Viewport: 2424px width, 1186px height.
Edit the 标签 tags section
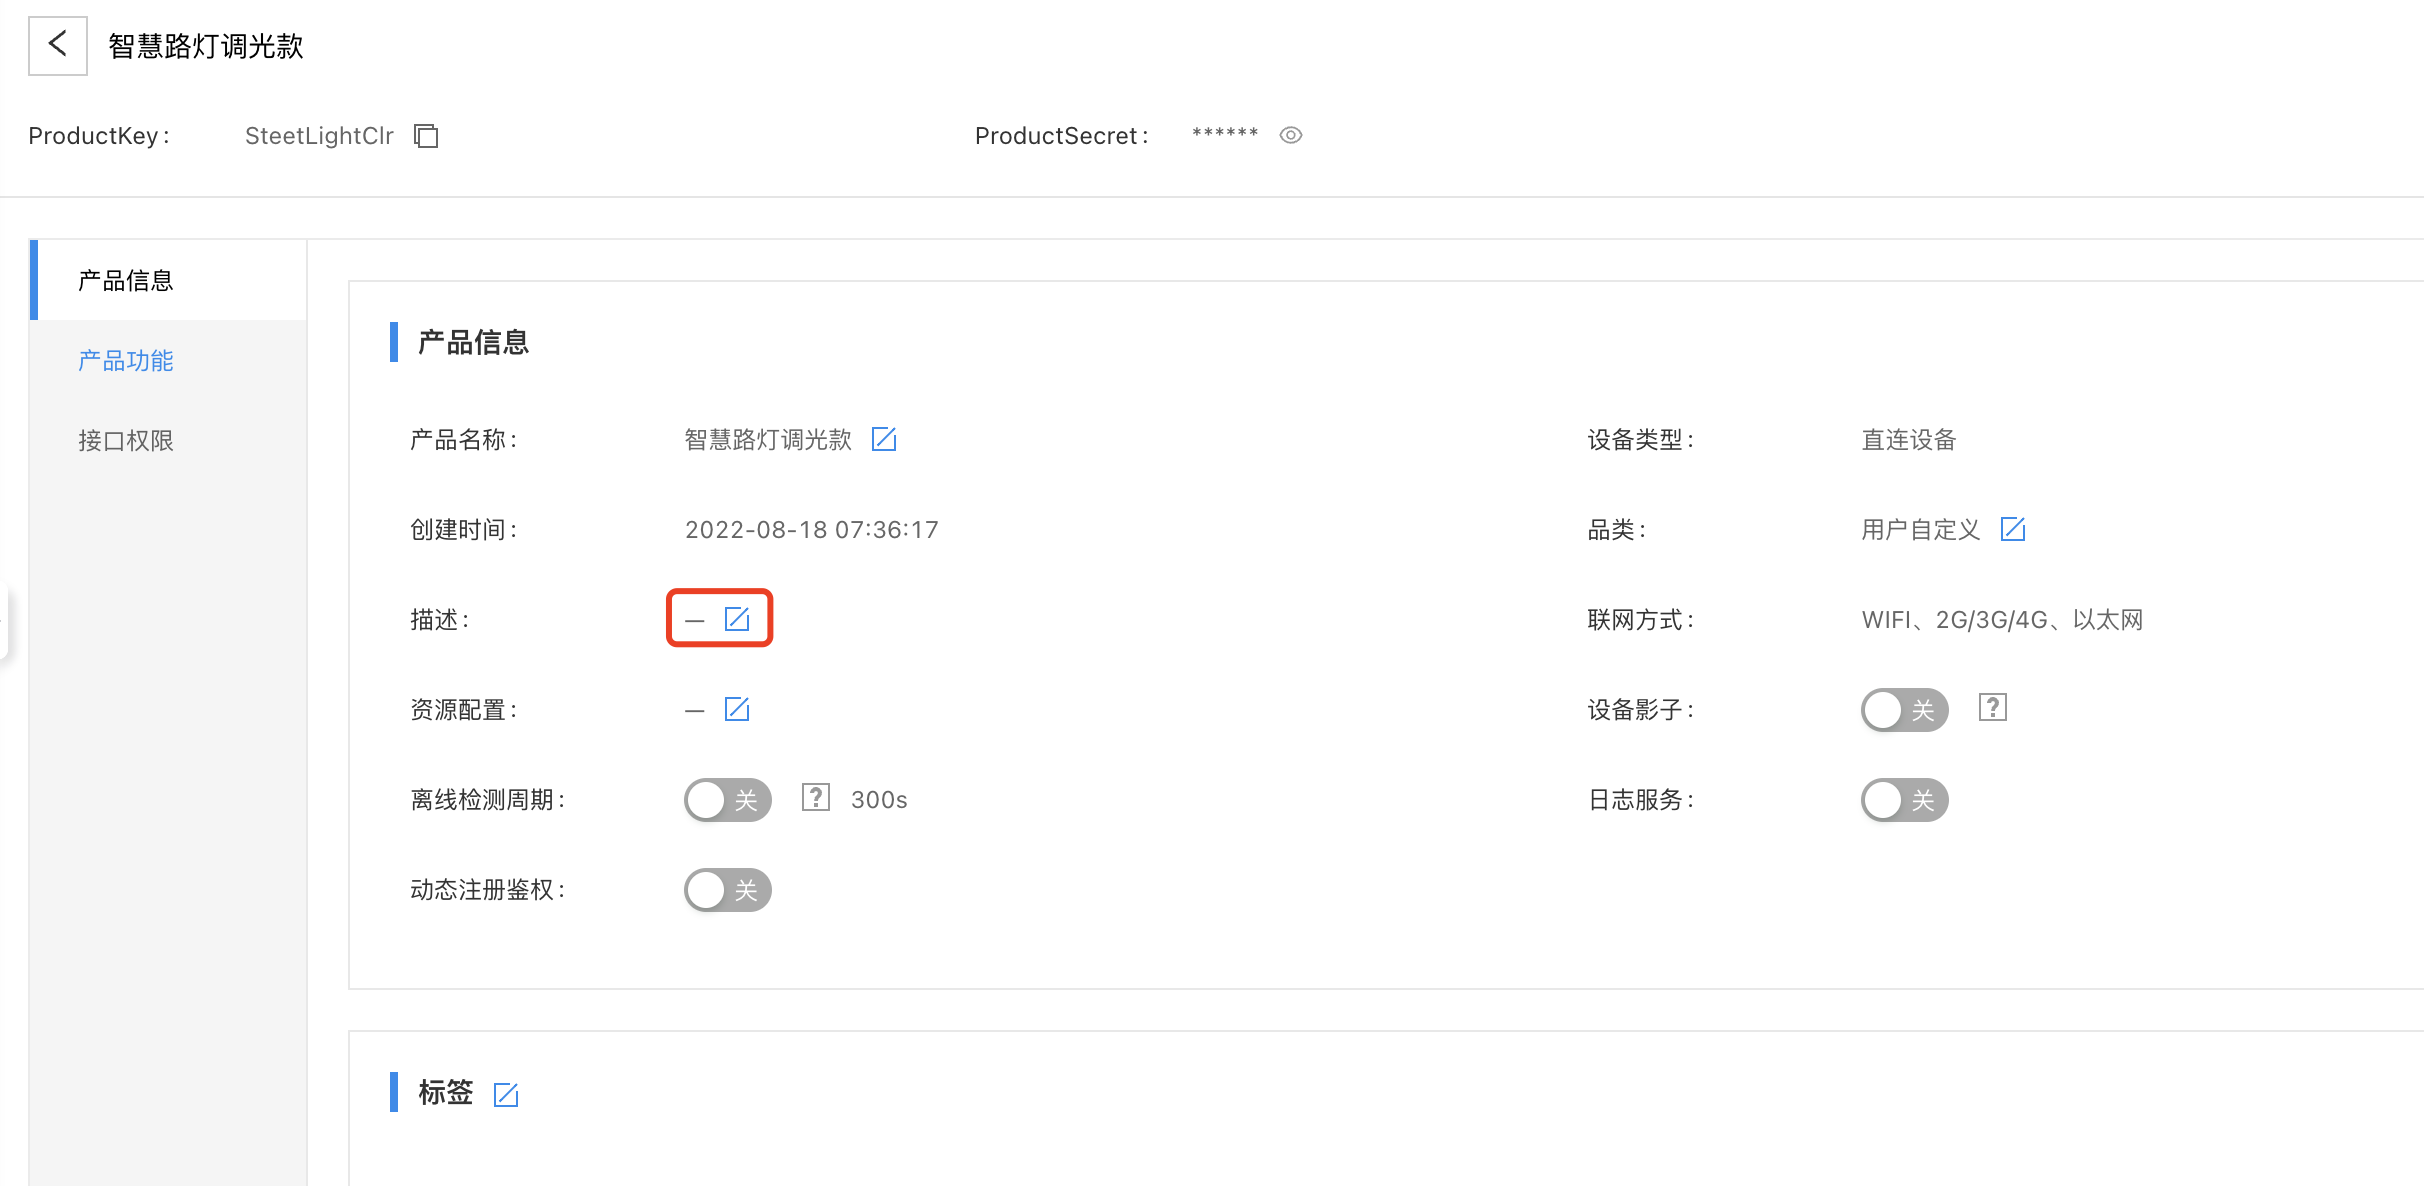coord(506,1095)
